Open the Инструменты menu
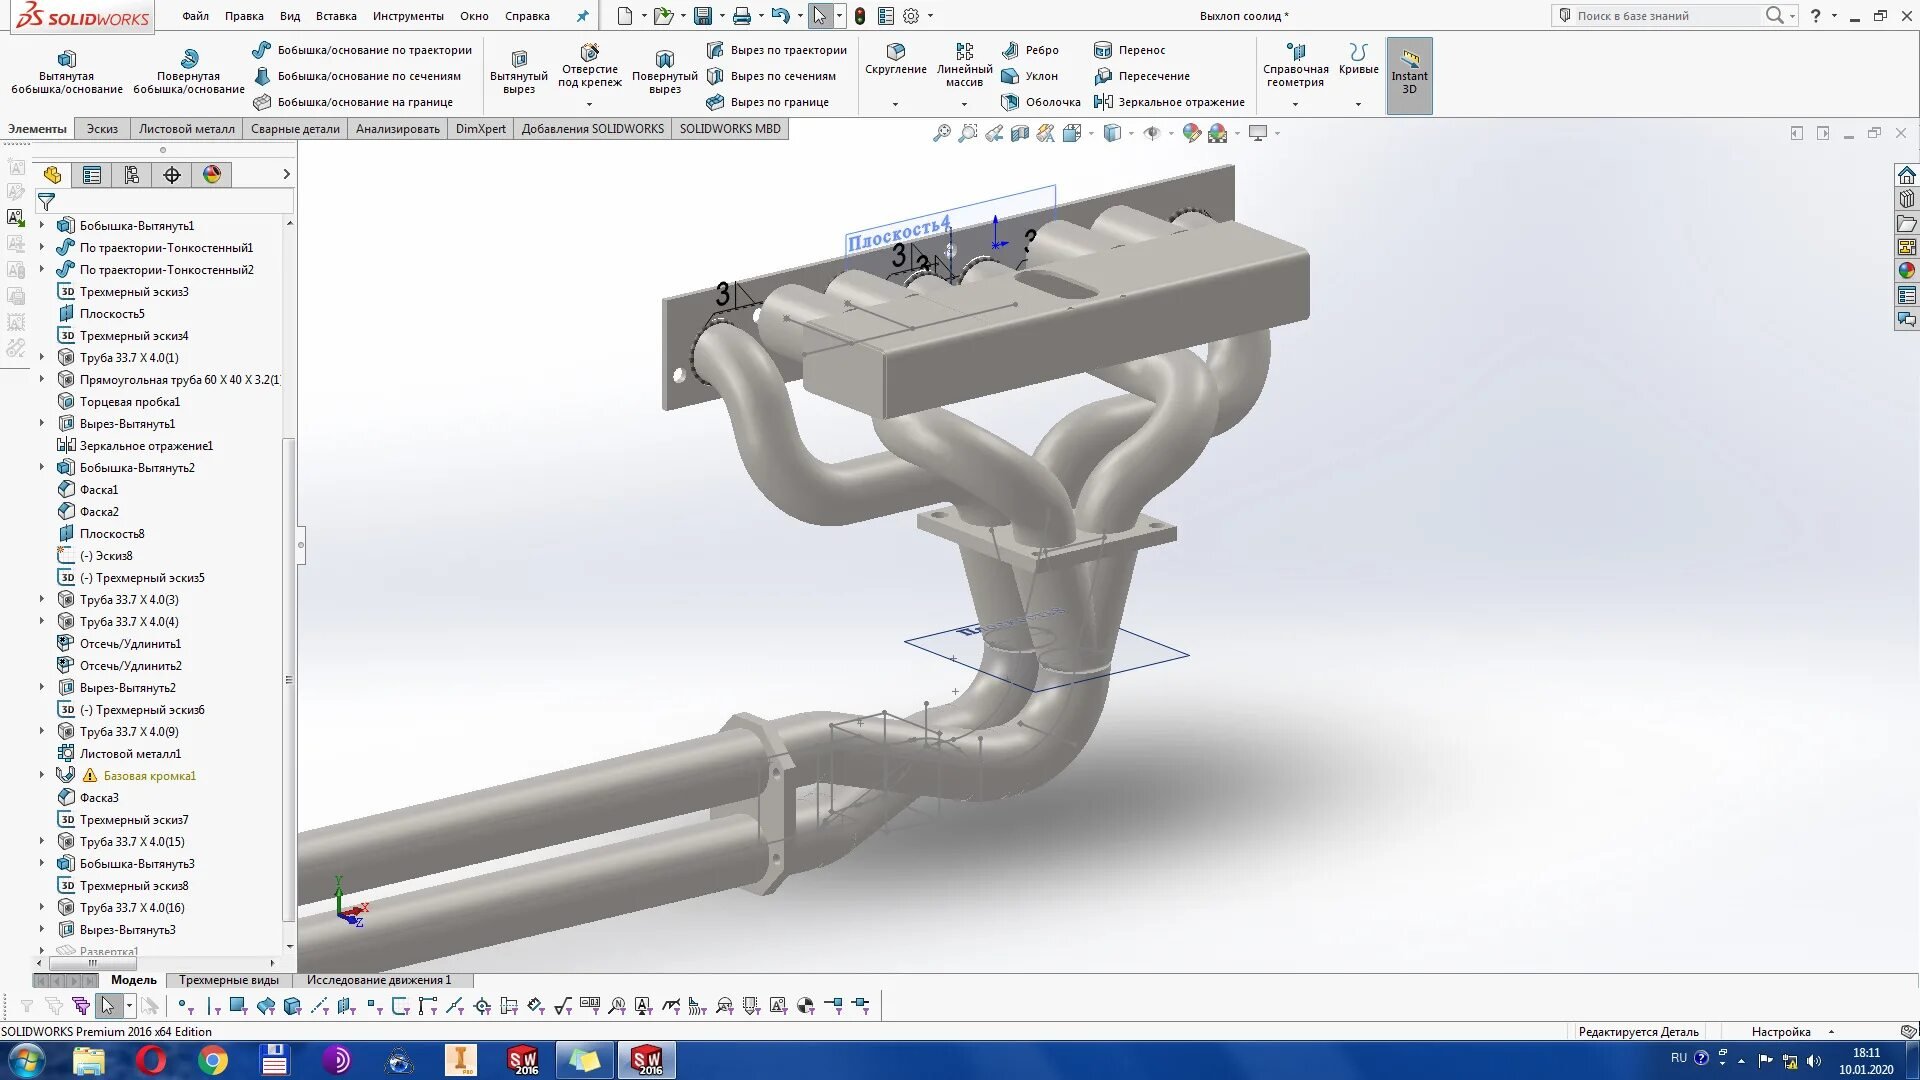This screenshot has height=1080, width=1920. [x=407, y=16]
